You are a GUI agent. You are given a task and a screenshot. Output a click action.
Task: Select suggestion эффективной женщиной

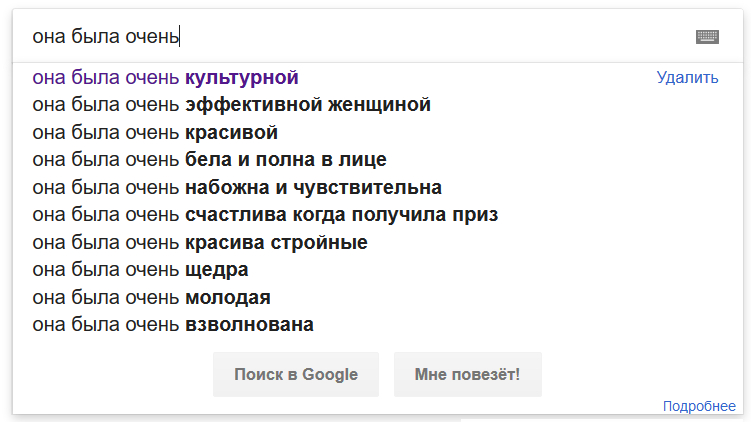coord(231,105)
